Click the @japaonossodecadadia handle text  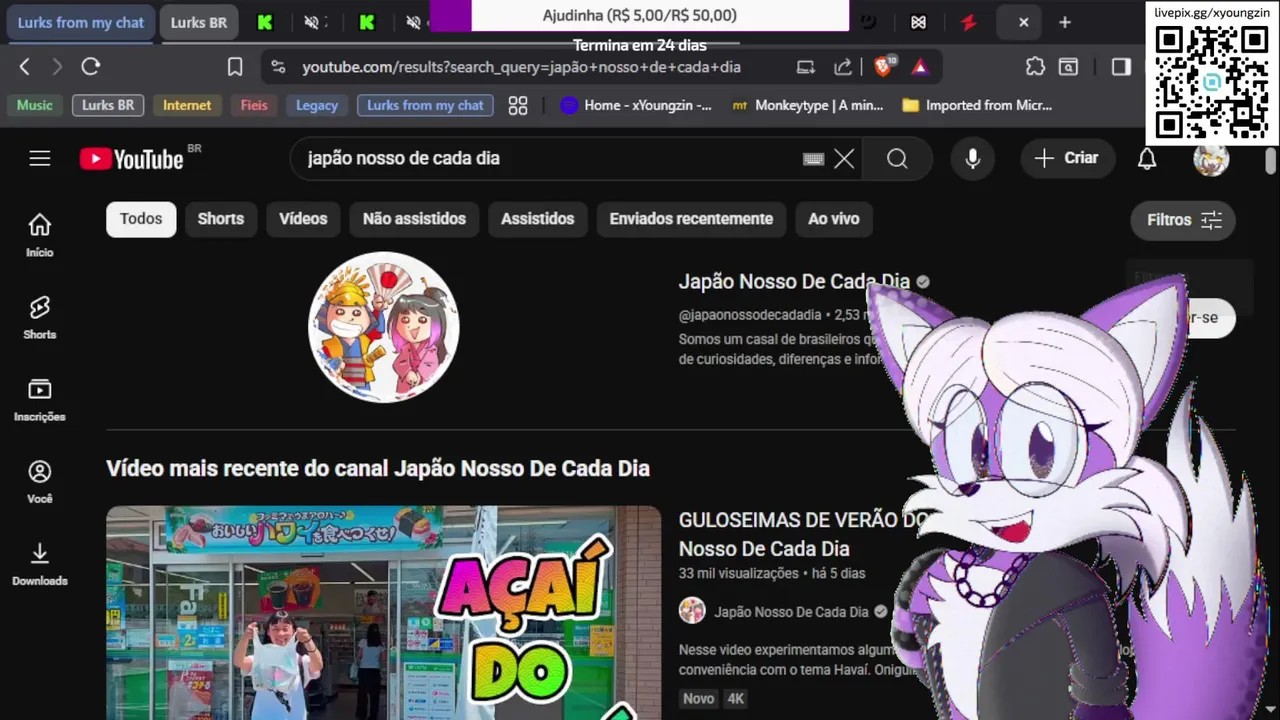click(x=750, y=315)
